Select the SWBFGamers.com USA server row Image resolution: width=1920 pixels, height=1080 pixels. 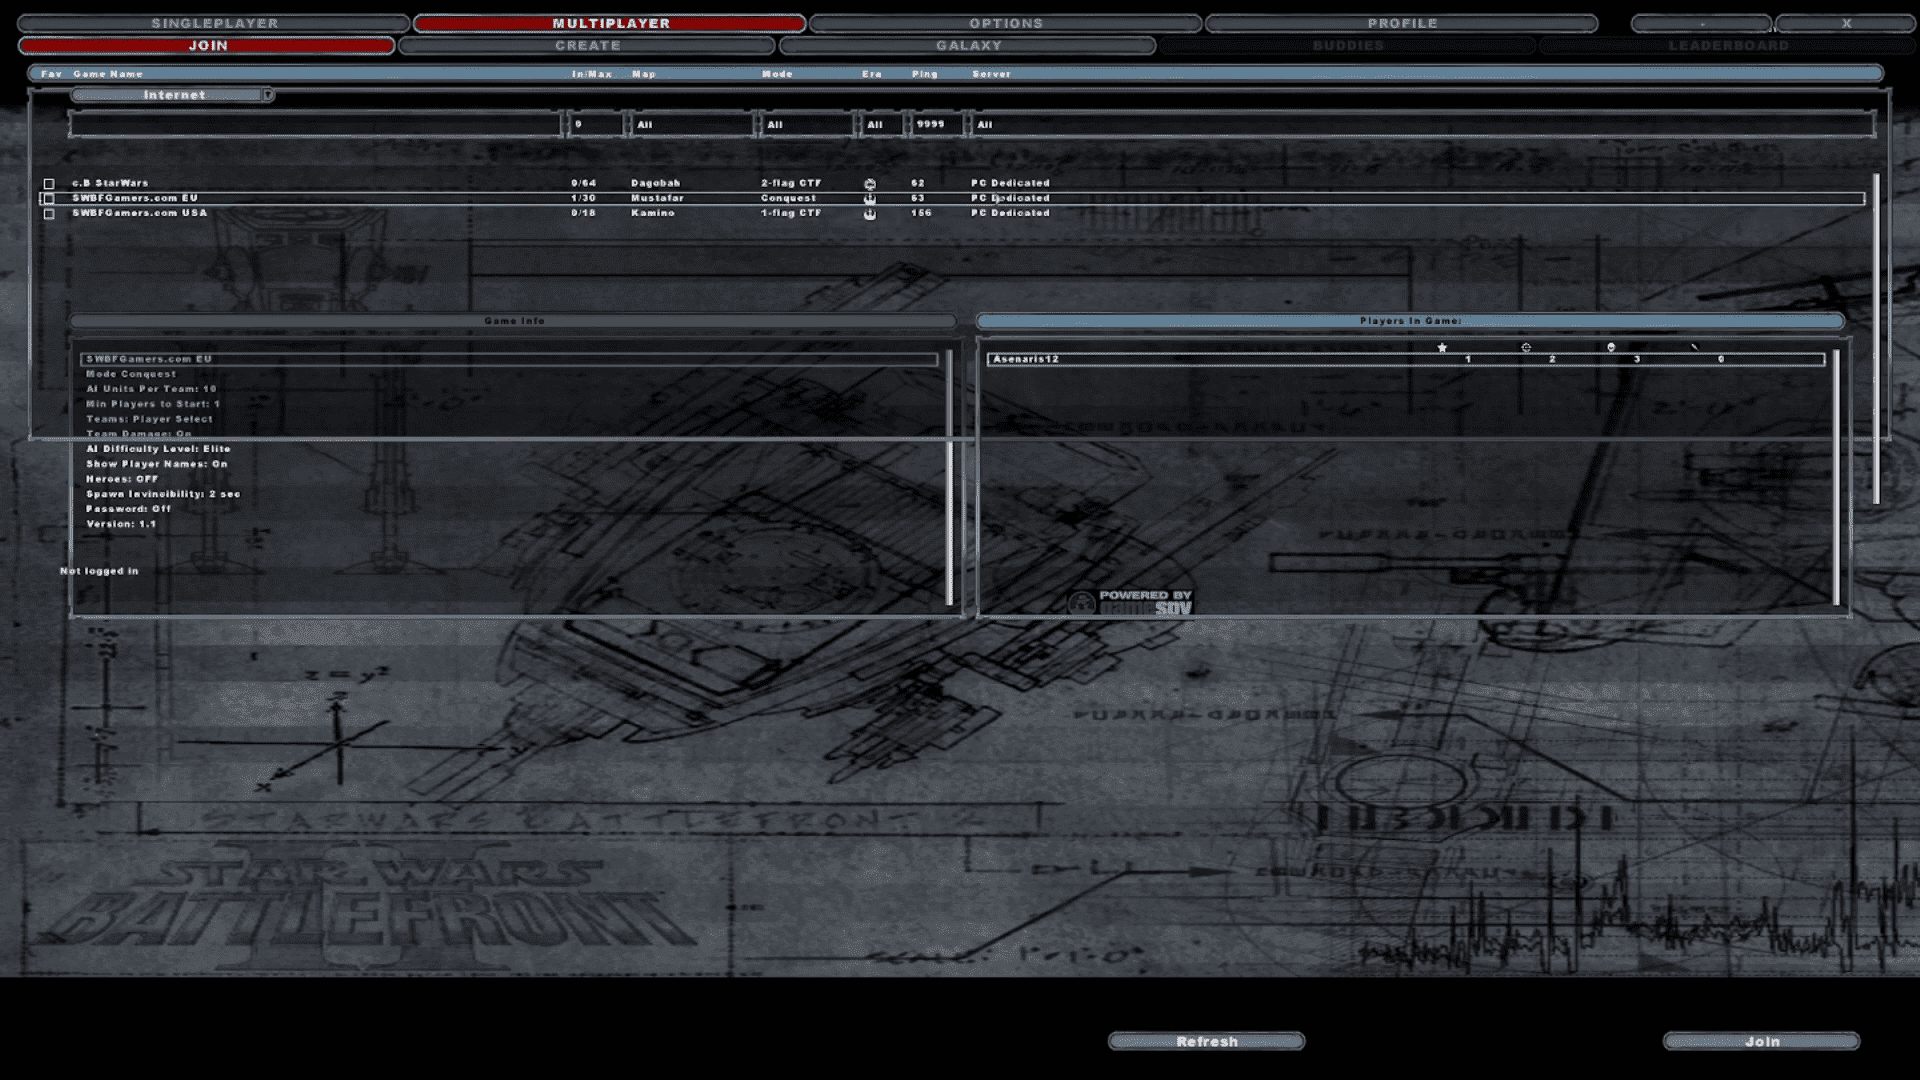pos(952,214)
